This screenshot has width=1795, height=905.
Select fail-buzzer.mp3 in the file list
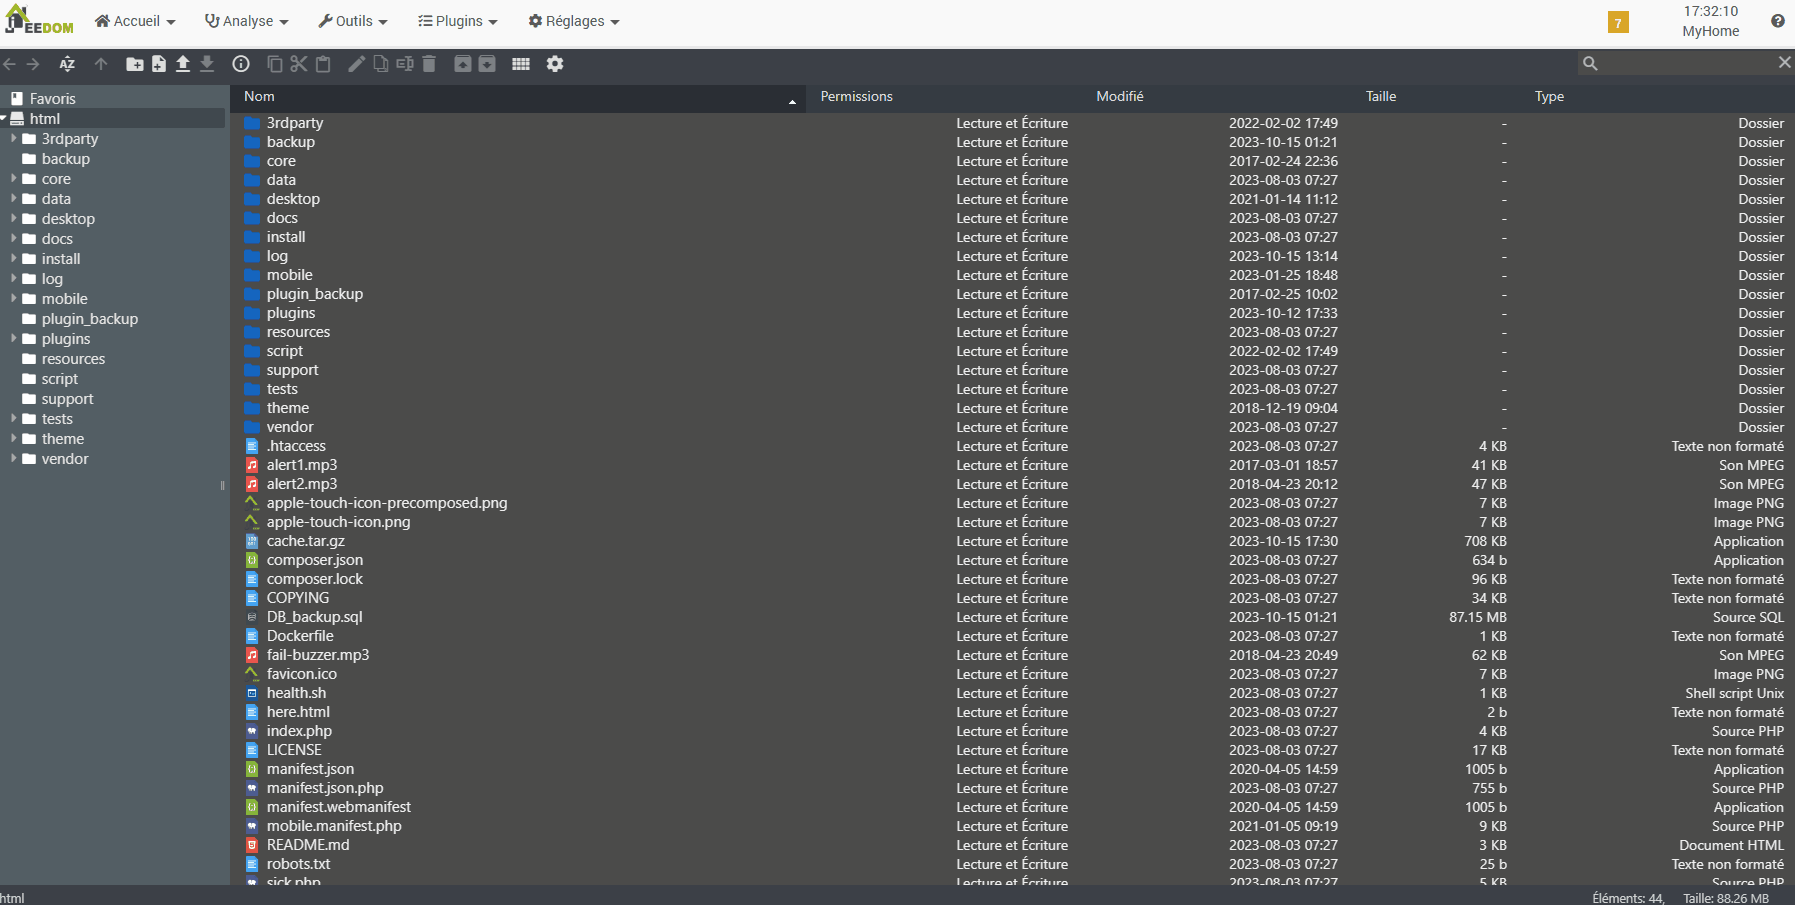click(x=1012, y=655)
